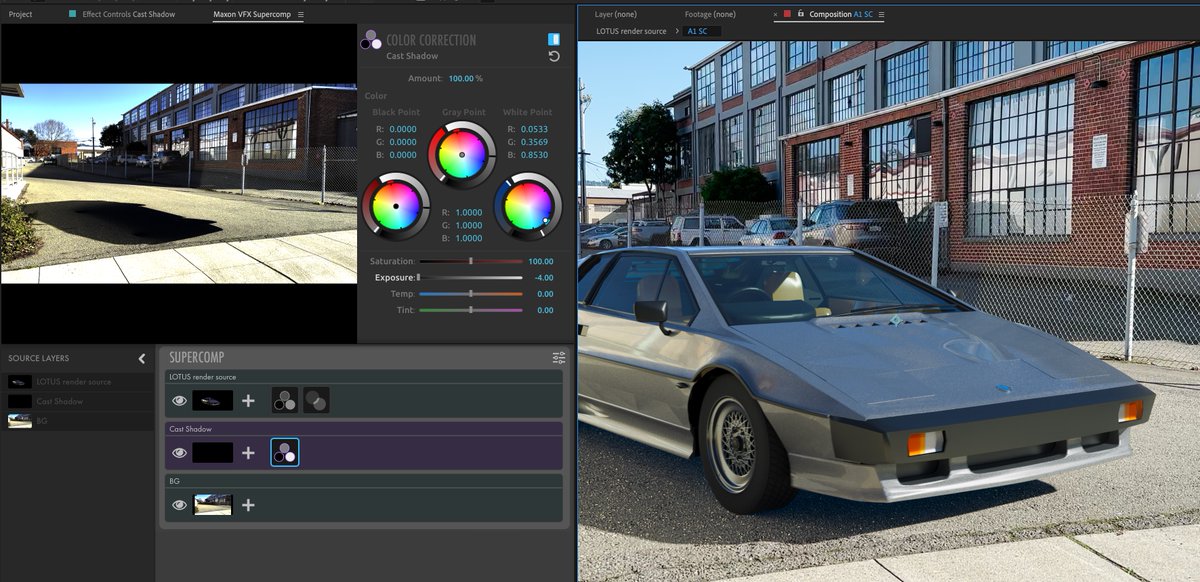
Task: Click the Supercomp preview image
Action: [178, 184]
